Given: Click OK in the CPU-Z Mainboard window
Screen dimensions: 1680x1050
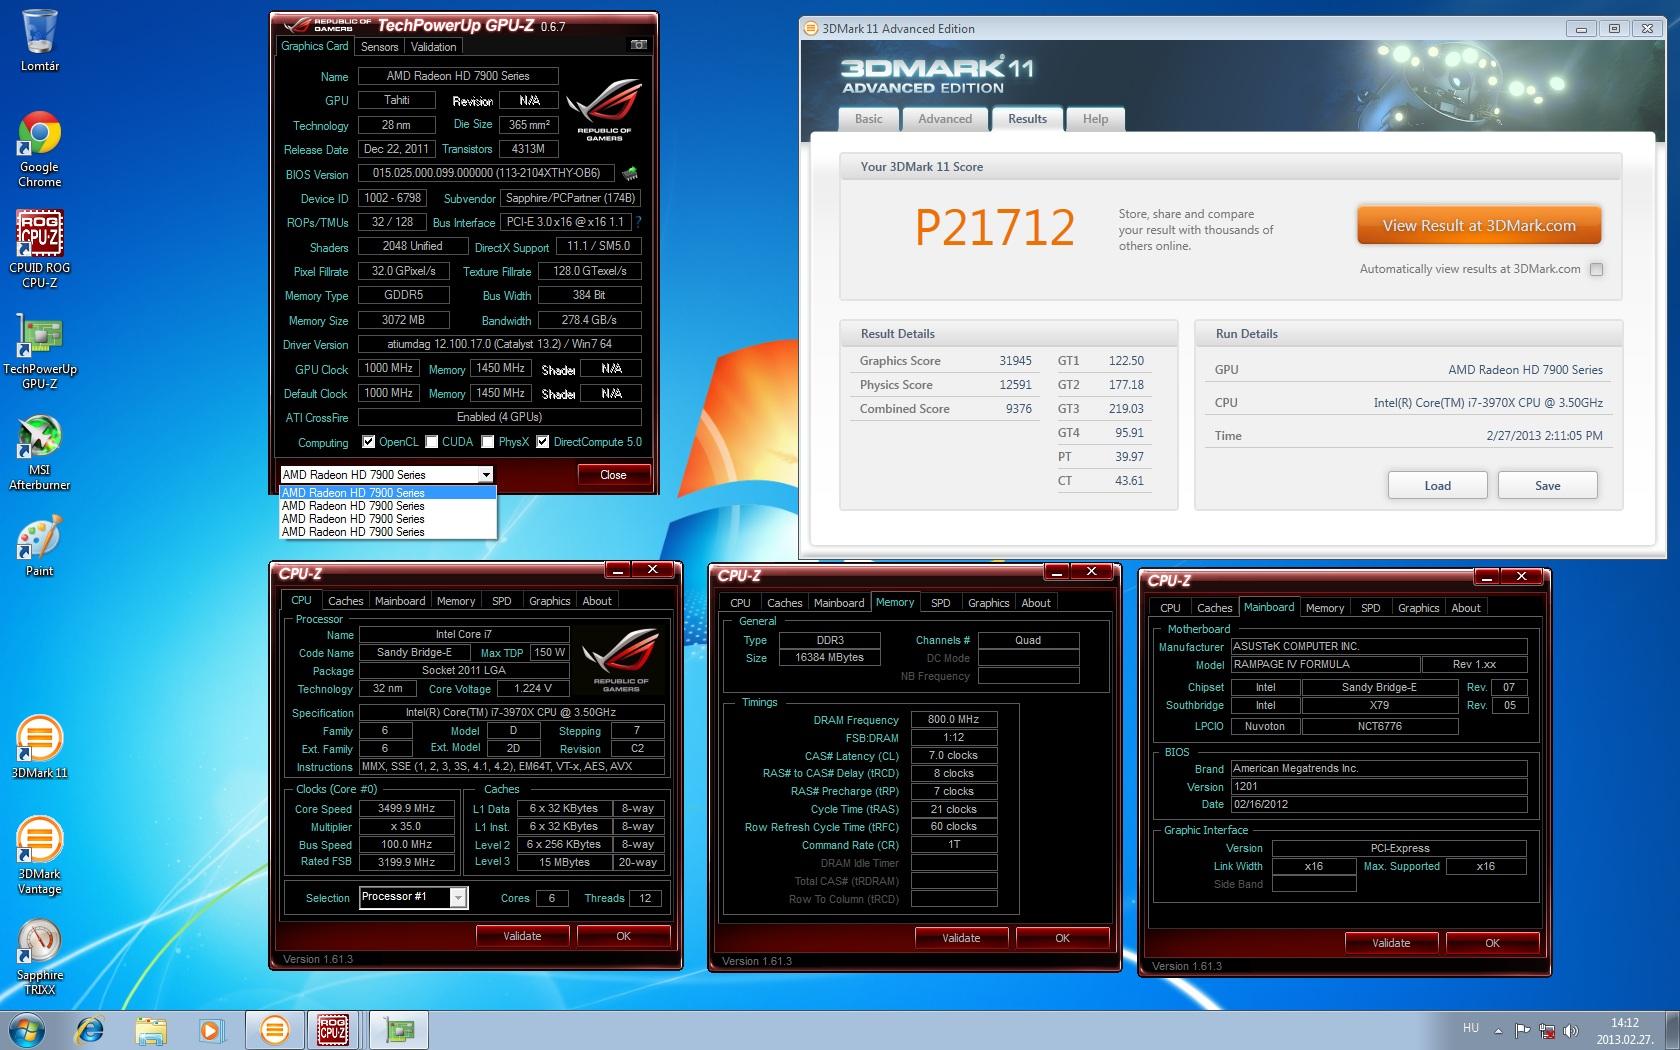Looking at the screenshot, I should (x=1492, y=943).
